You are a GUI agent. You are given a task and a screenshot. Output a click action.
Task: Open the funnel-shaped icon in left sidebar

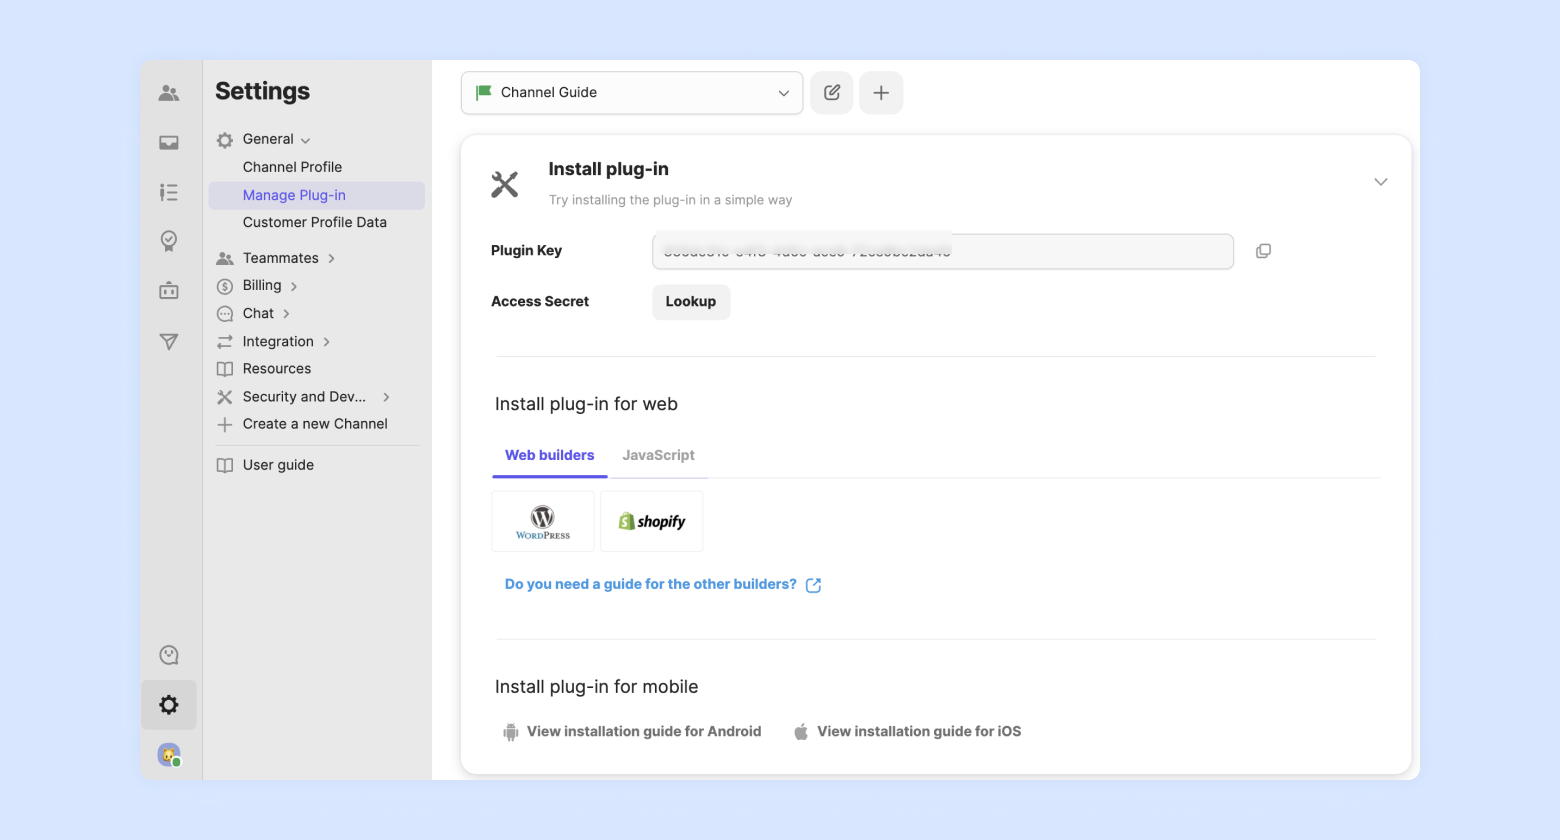(x=169, y=342)
